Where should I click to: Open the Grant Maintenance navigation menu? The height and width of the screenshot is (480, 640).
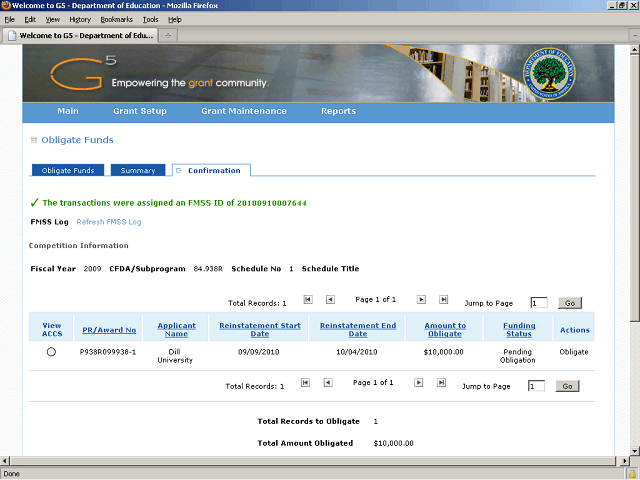(244, 111)
